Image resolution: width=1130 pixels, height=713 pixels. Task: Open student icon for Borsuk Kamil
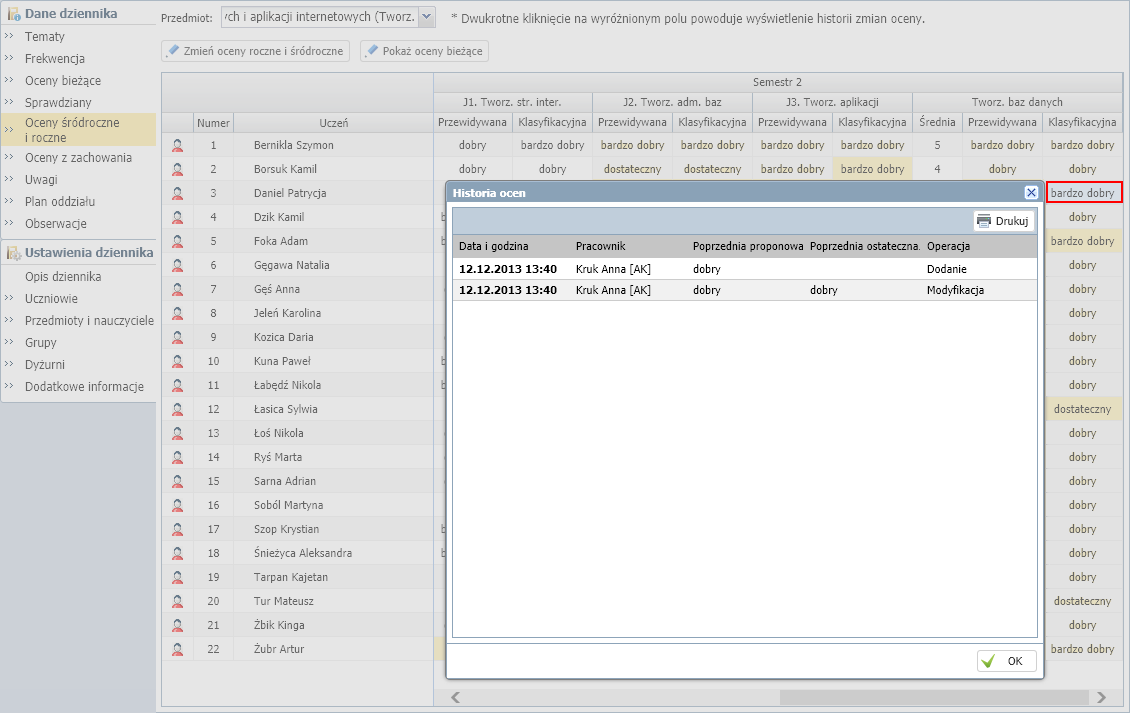click(177, 169)
